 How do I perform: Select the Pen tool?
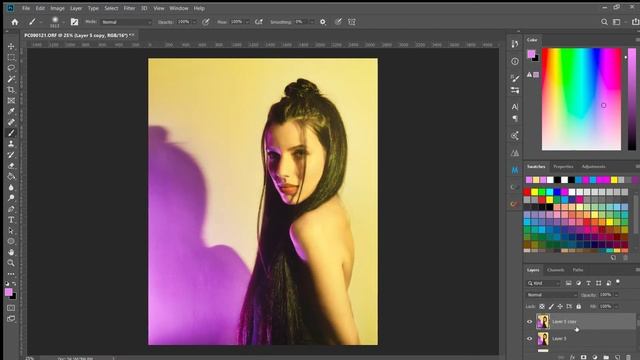tap(11, 209)
